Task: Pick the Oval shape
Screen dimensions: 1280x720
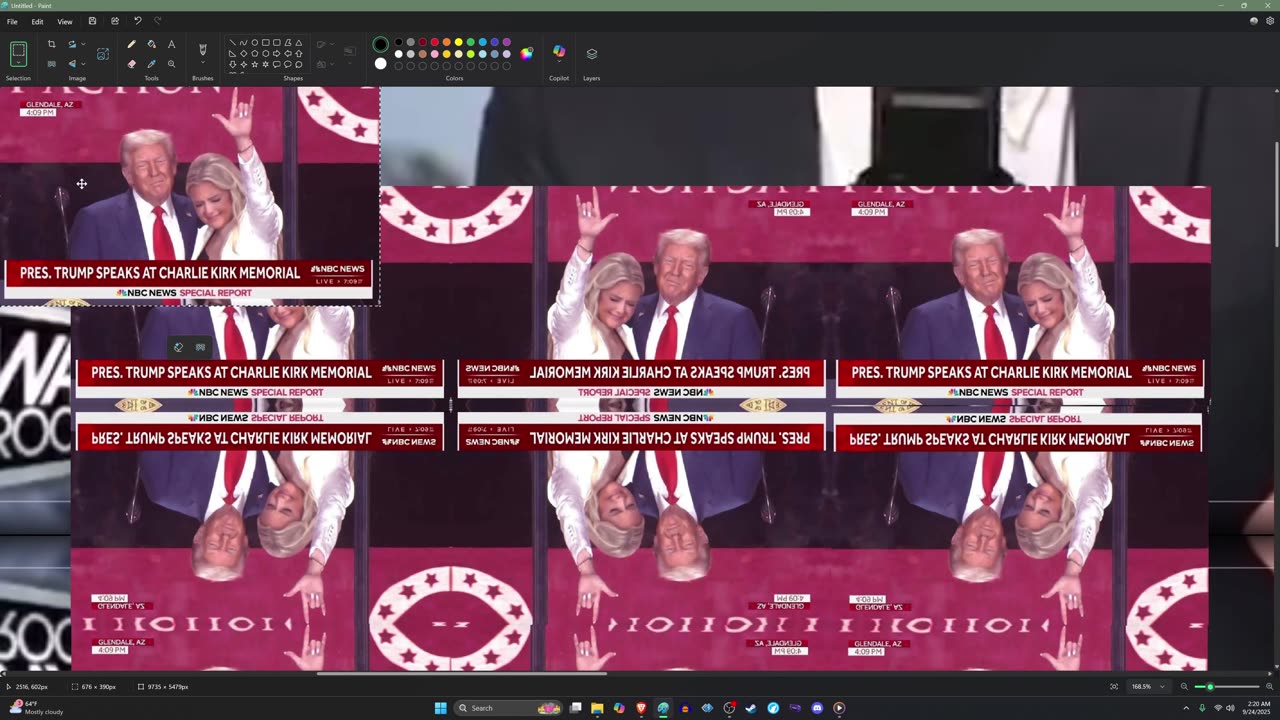Action: click(254, 43)
